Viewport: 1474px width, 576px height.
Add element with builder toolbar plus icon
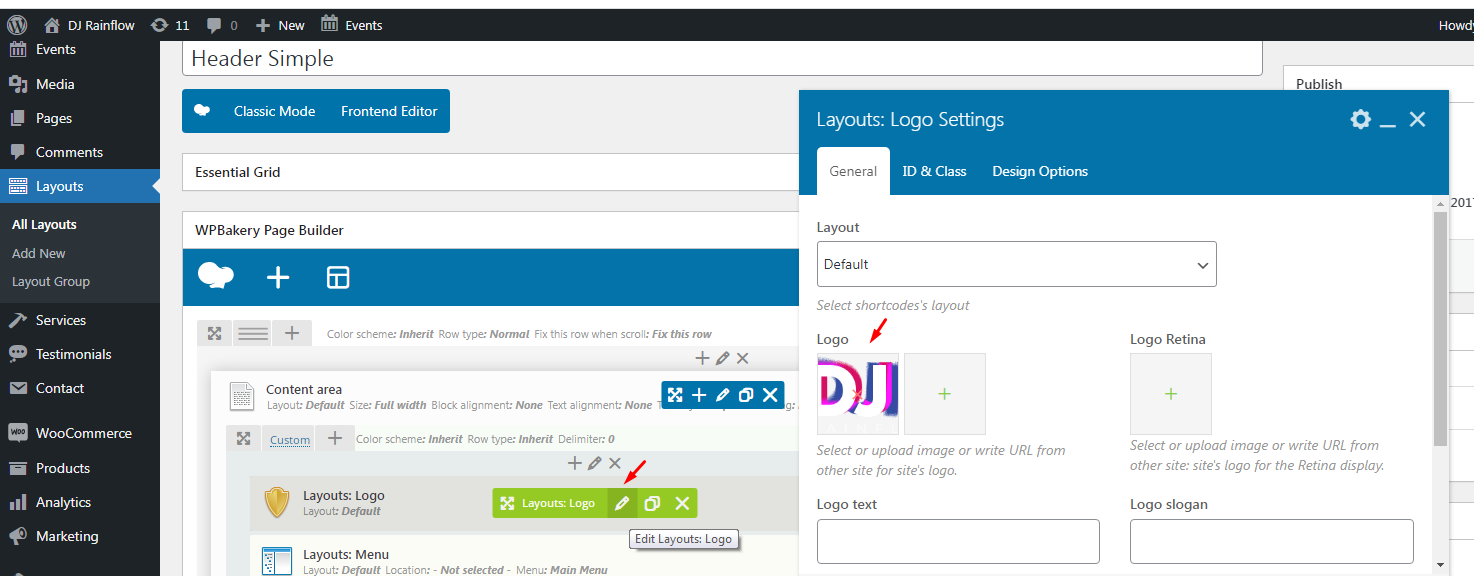click(278, 277)
